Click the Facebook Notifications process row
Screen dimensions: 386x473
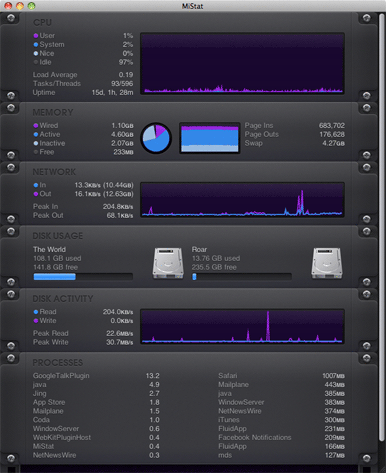[281, 438]
